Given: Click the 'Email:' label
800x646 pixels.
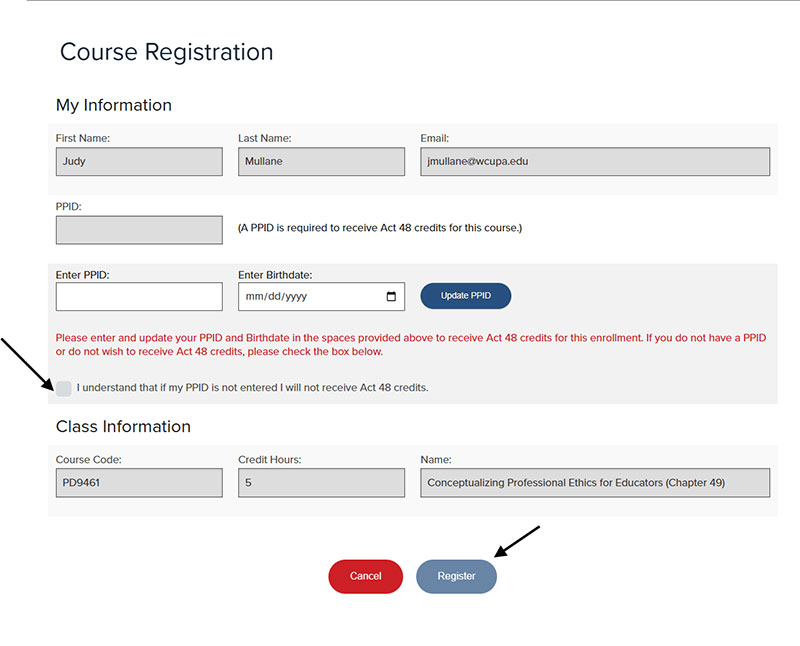Looking at the screenshot, I should coord(435,138).
